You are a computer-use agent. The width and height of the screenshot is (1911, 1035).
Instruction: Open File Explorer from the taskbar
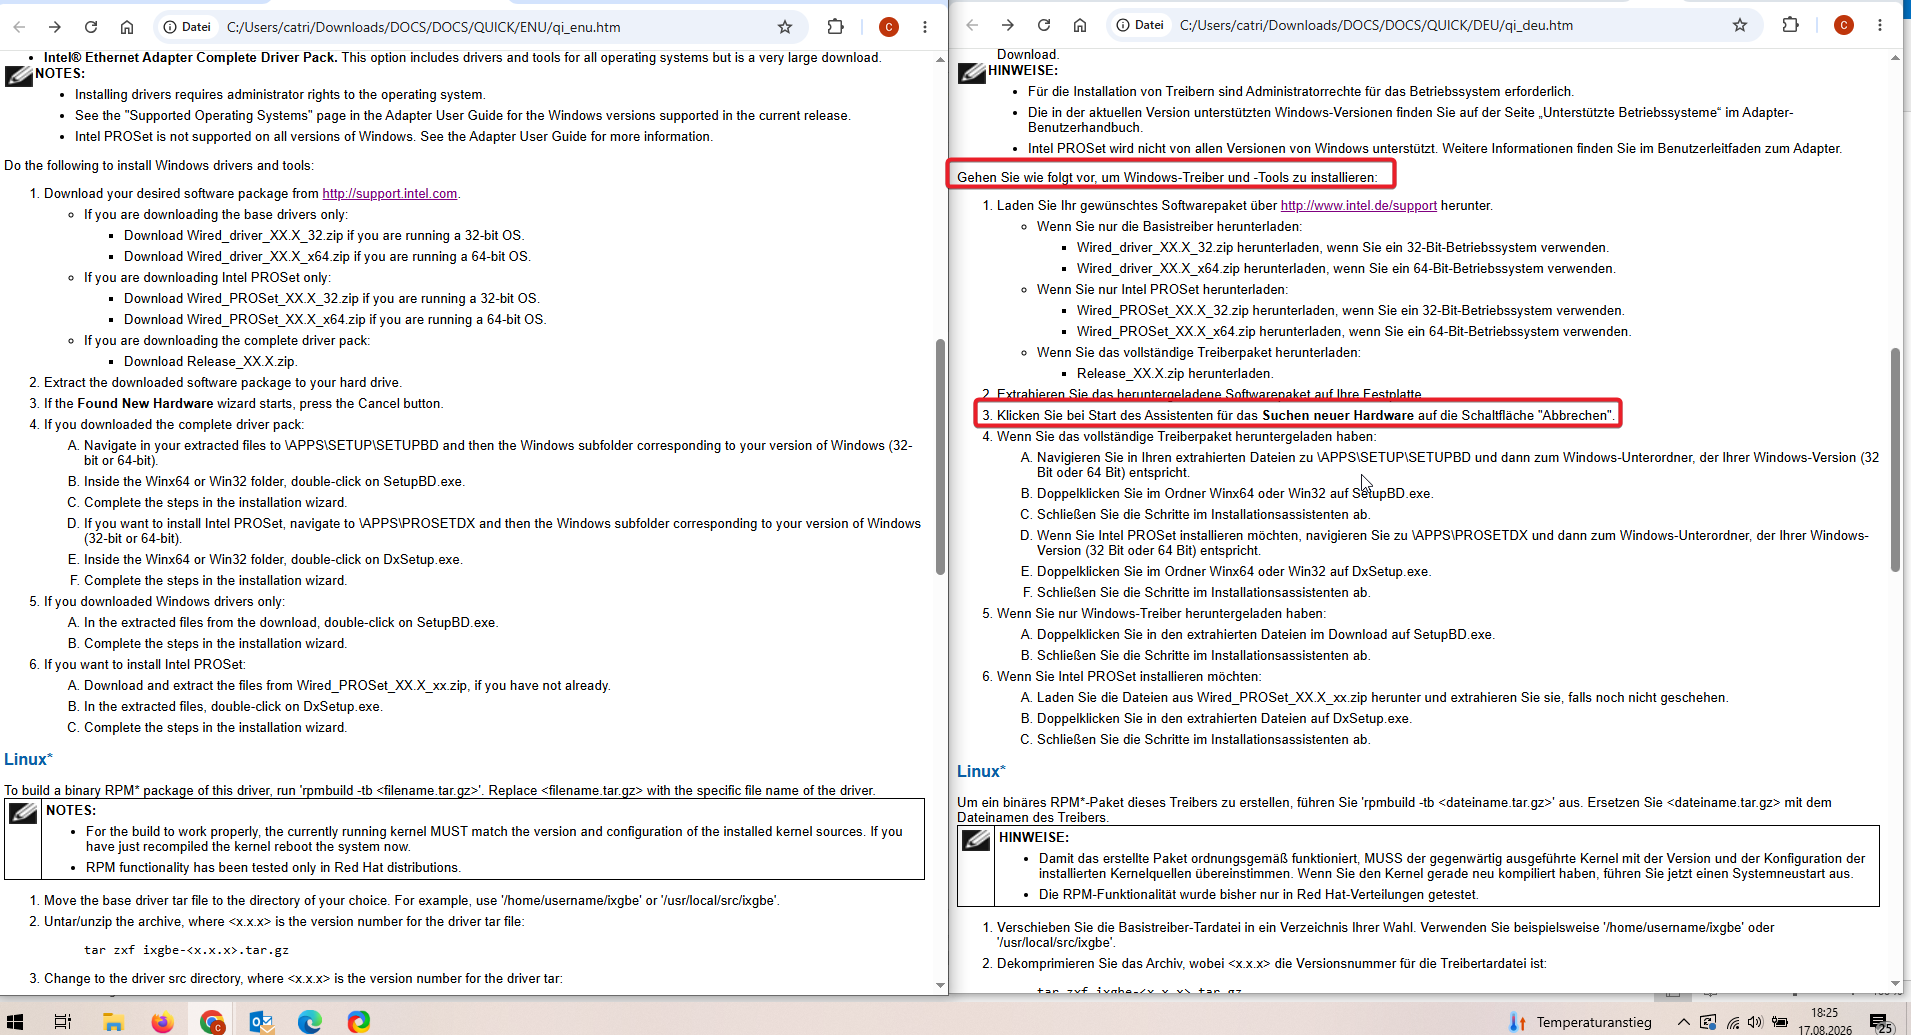click(x=113, y=1021)
